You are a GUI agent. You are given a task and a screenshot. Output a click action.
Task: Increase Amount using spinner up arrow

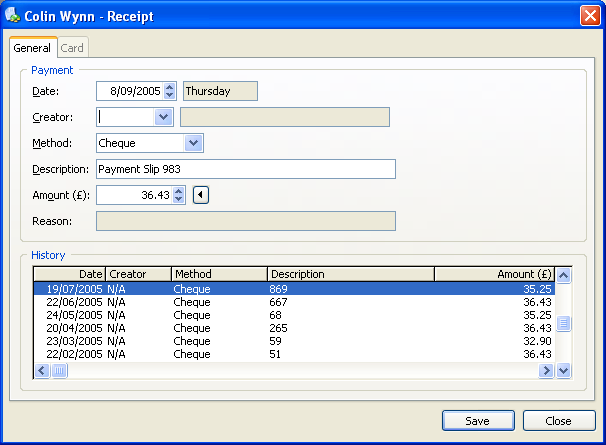click(179, 191)
